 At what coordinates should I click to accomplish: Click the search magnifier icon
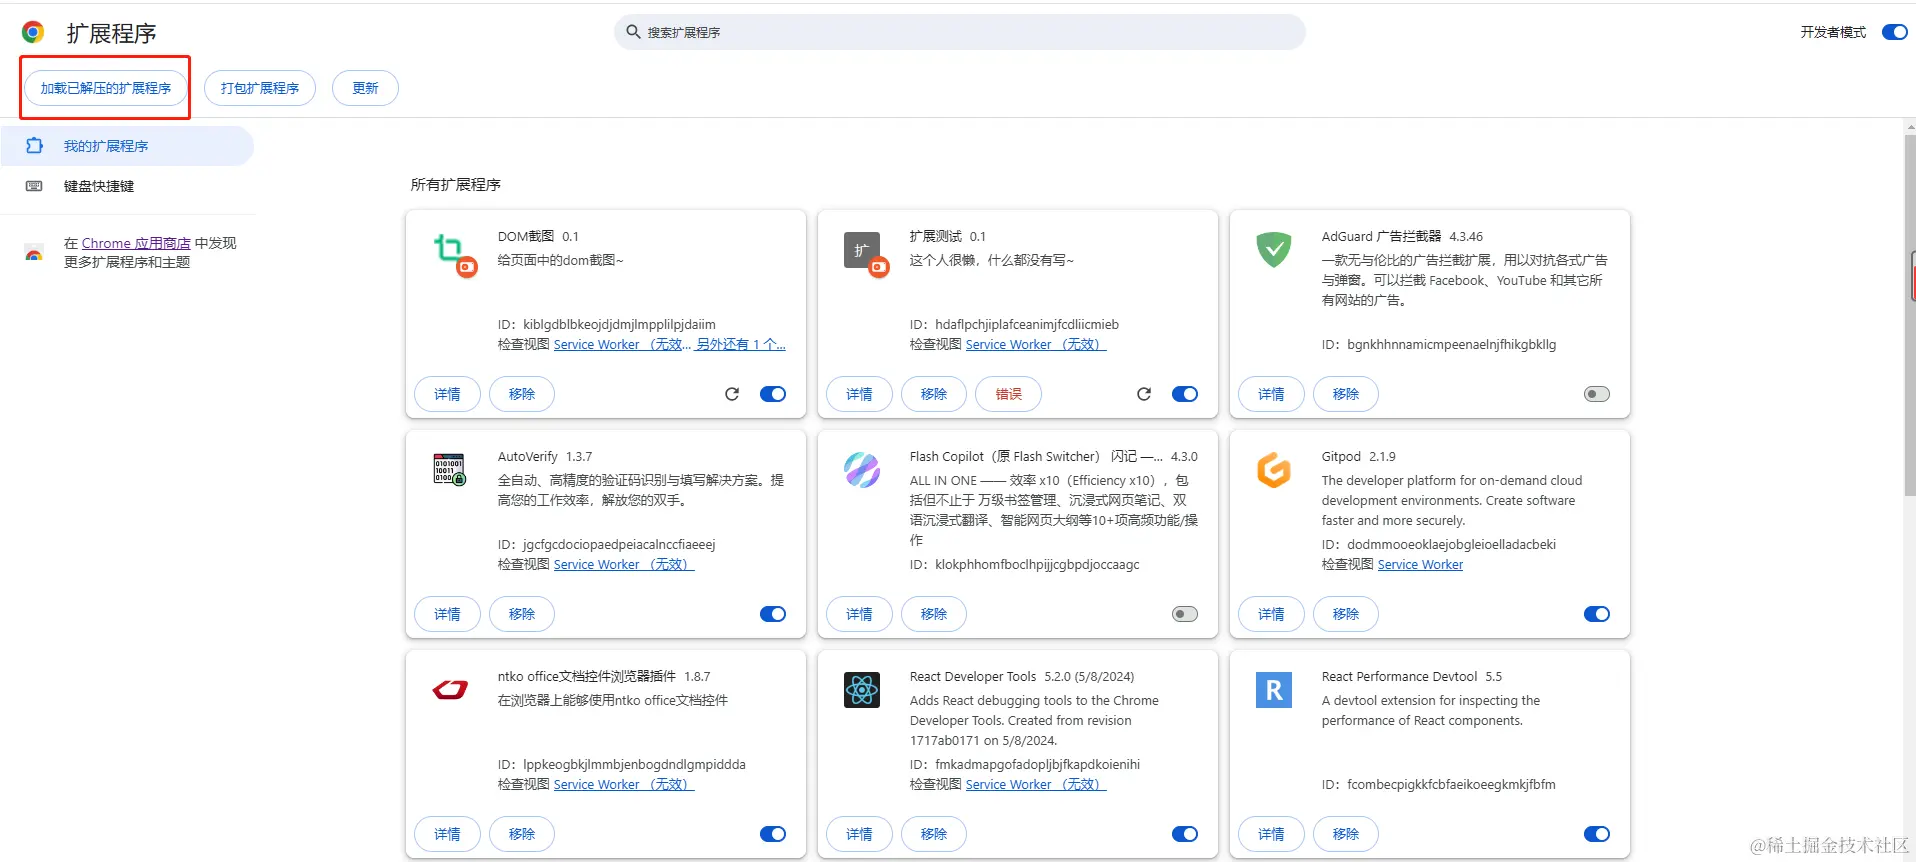click(x=633, y=32)
